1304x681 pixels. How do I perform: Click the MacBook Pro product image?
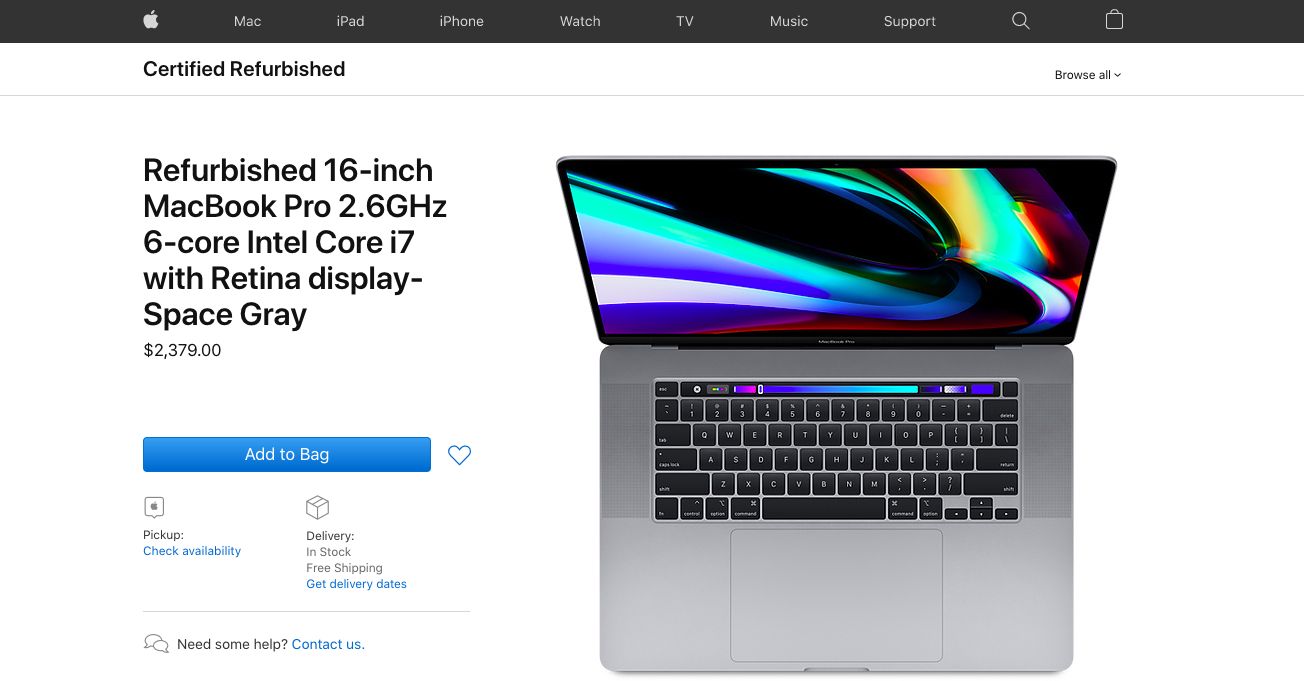click(x=836, y=415)
